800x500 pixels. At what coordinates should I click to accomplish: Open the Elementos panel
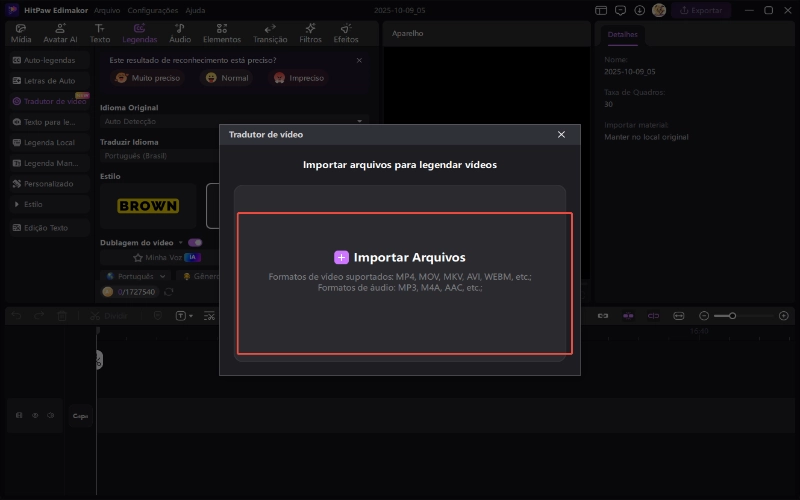click(x=221, y=33)
